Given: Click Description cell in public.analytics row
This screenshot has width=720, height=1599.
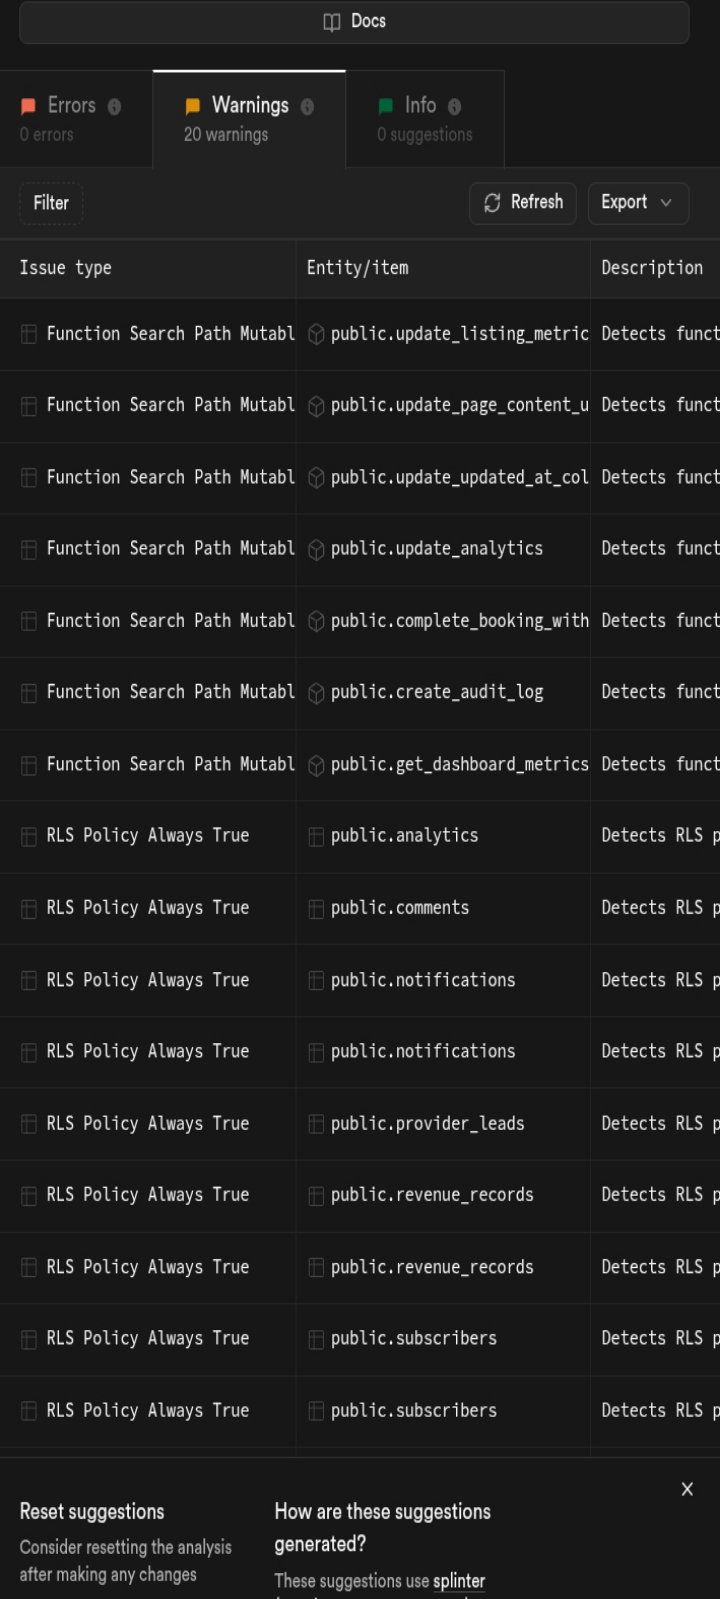Looking at the screenshot, I should click(655, 836).
